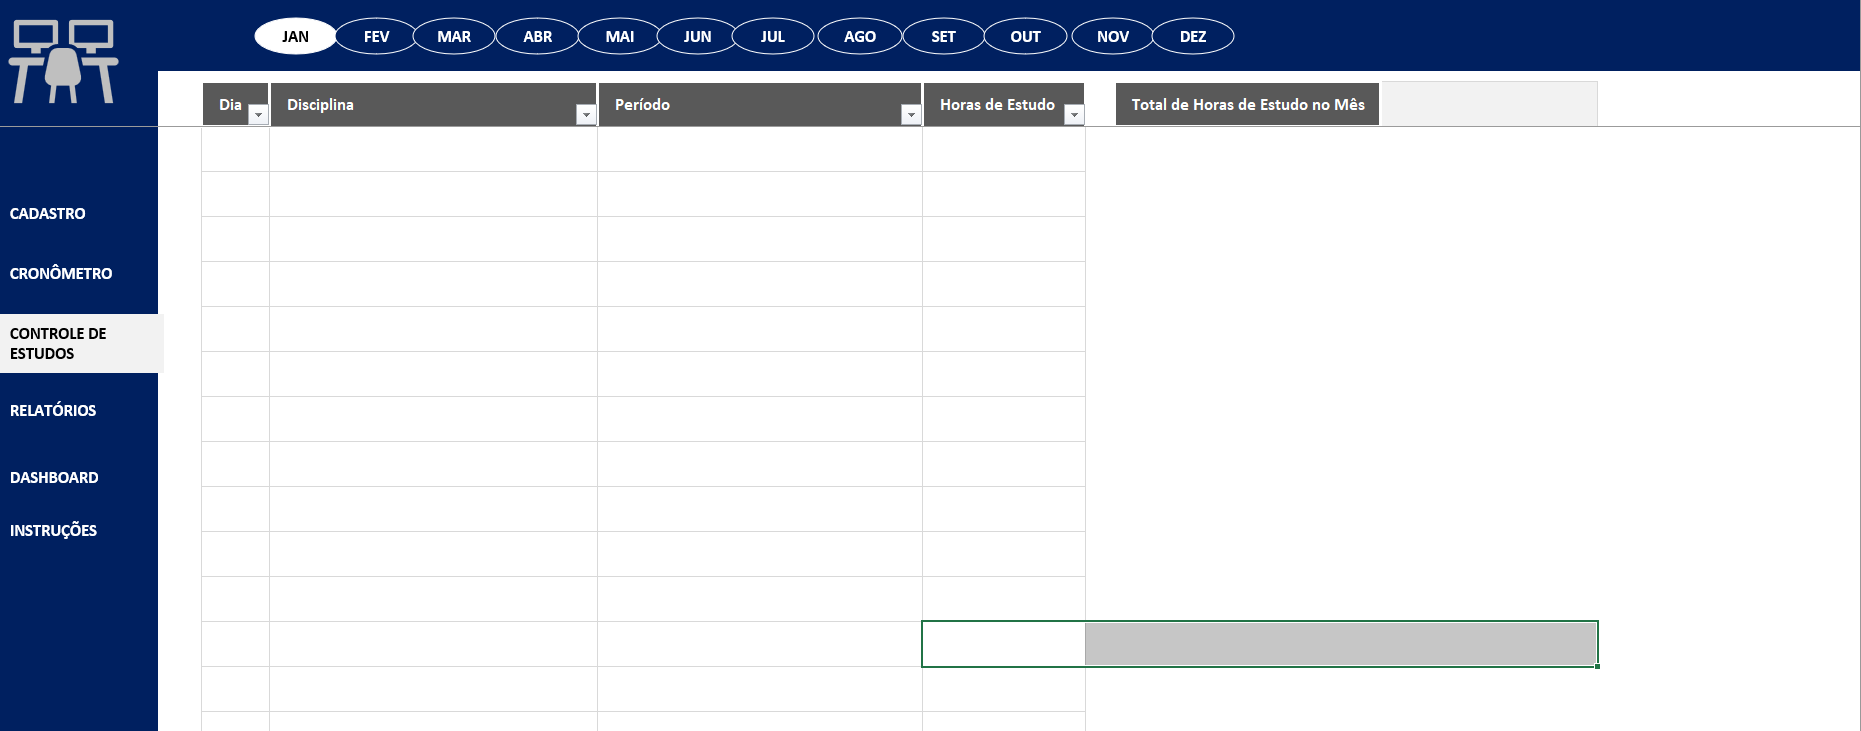
Task: Click the Total de Horas de Estudo no Mês label
Action: point(1248,104)
